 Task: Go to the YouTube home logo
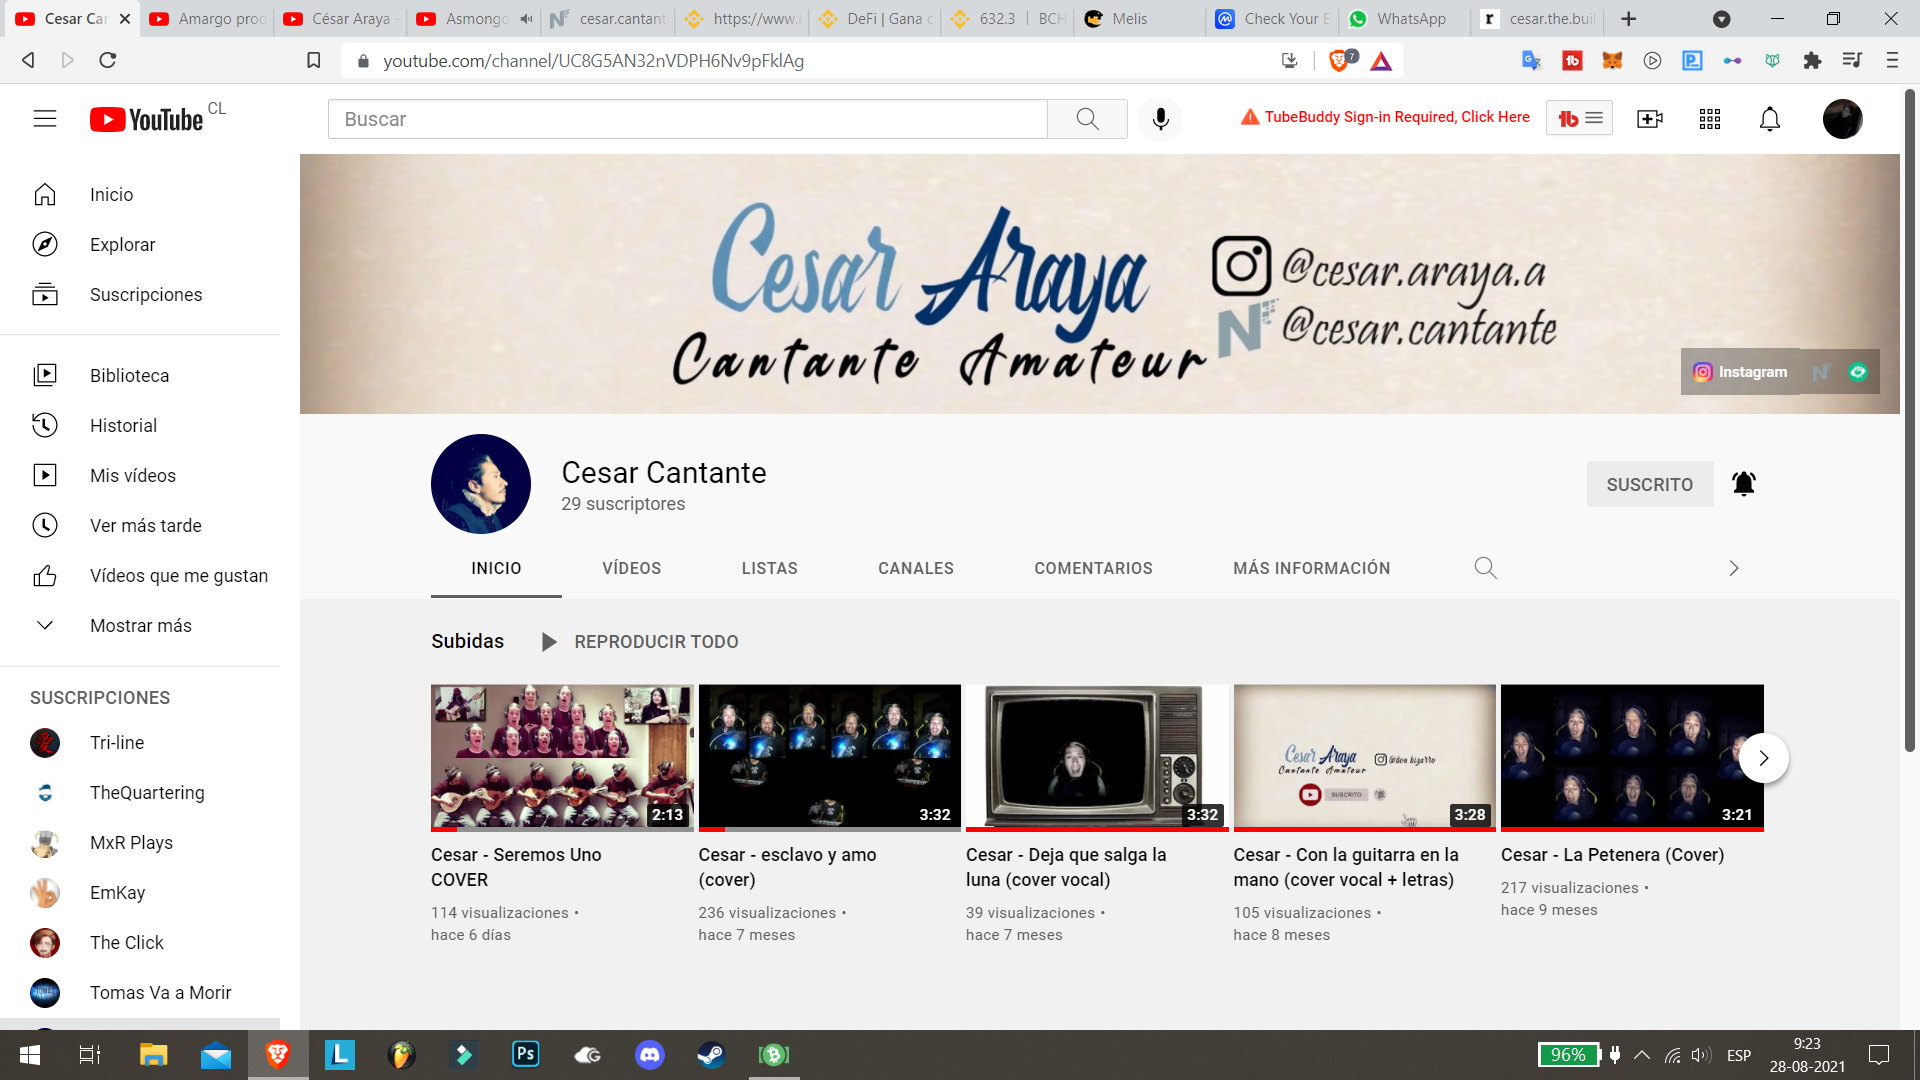[147, 120]
